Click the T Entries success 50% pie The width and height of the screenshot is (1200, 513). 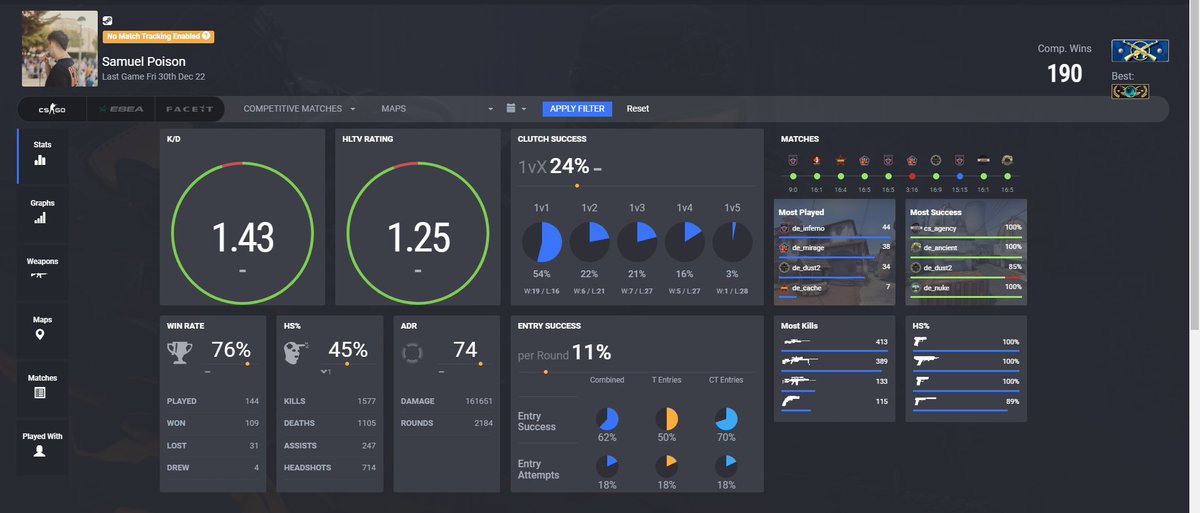pos(667,419)
